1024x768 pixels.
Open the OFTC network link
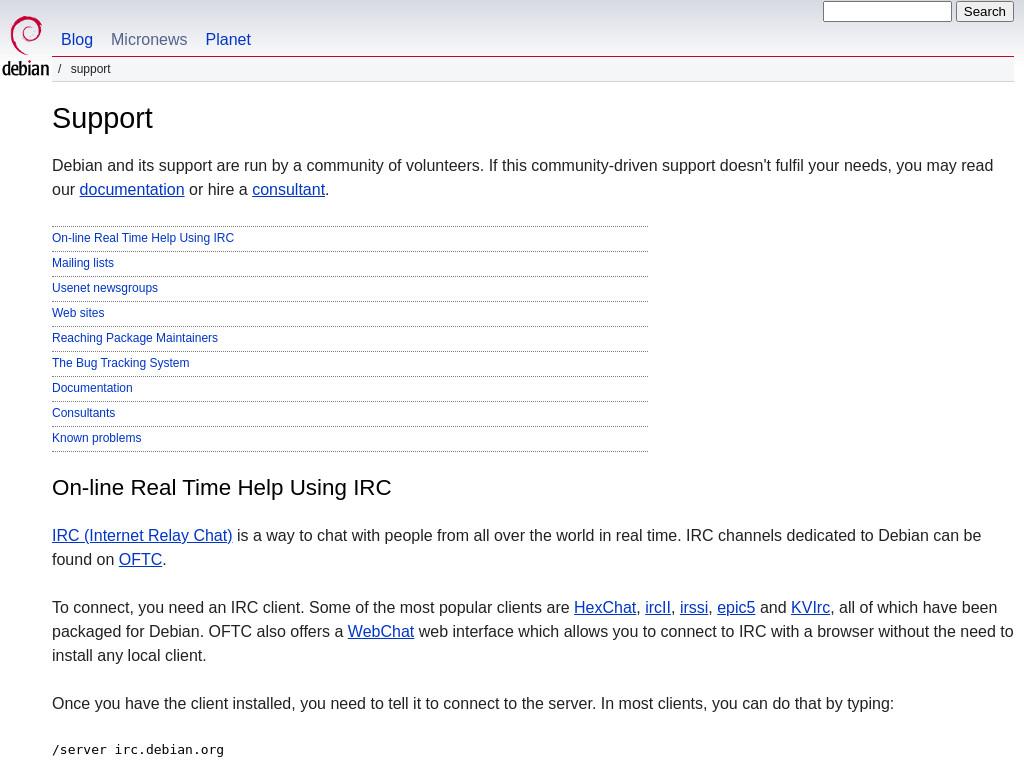click(140, 560)
